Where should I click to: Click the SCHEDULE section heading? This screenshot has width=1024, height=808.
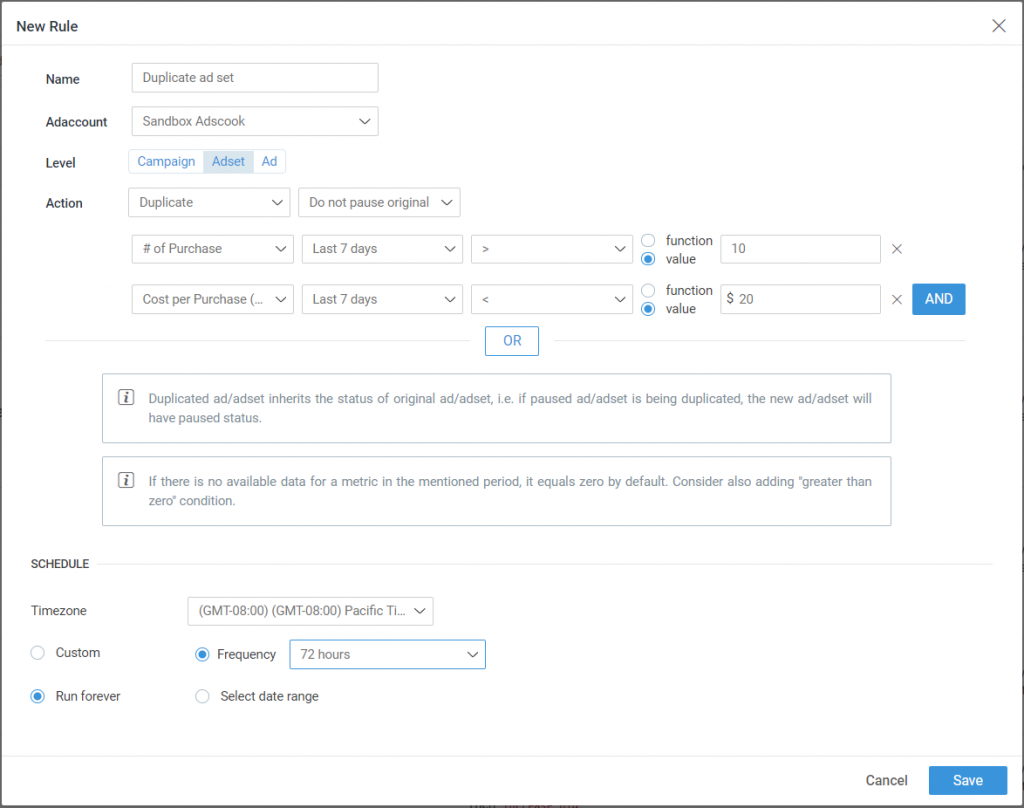click(x=59, y=564)
